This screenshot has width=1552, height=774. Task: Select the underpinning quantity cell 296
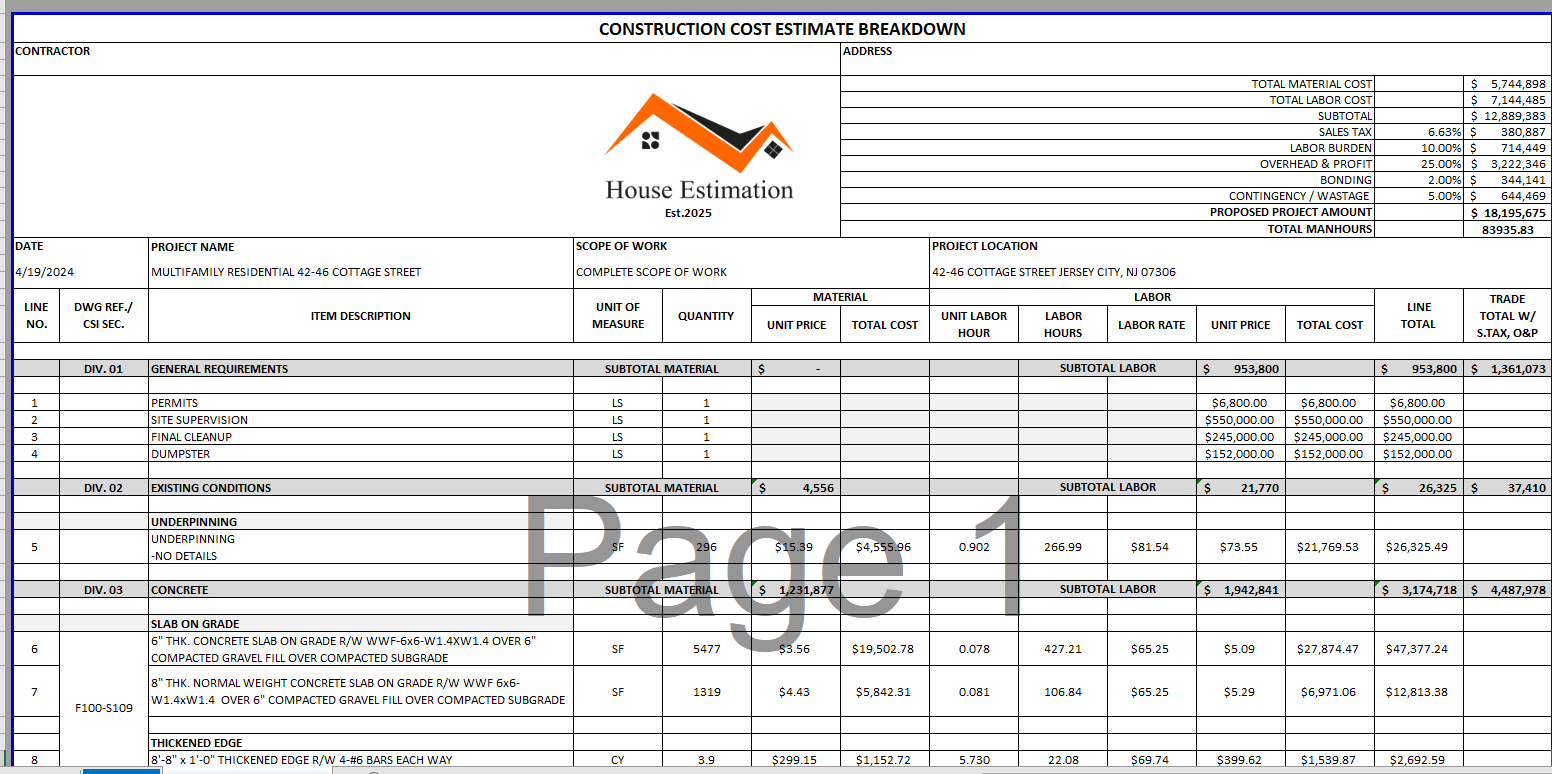click(x=706, y=547)
